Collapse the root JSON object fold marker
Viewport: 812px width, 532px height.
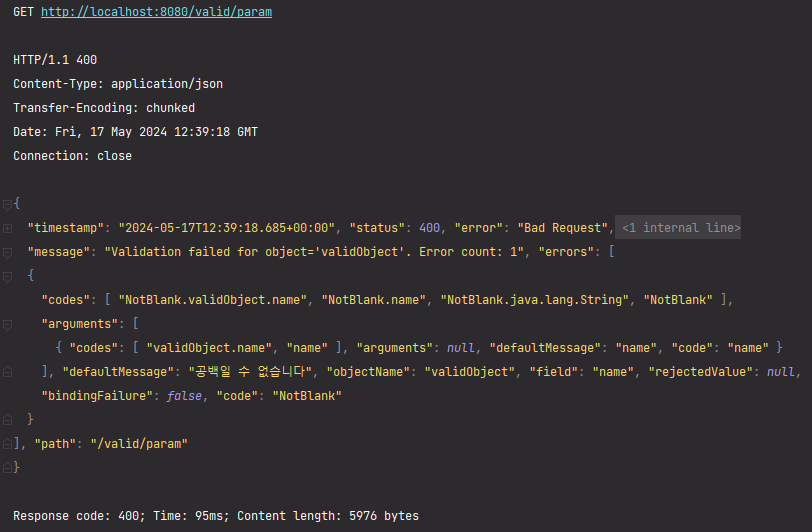pyautogui.click(x=7, y=205)
